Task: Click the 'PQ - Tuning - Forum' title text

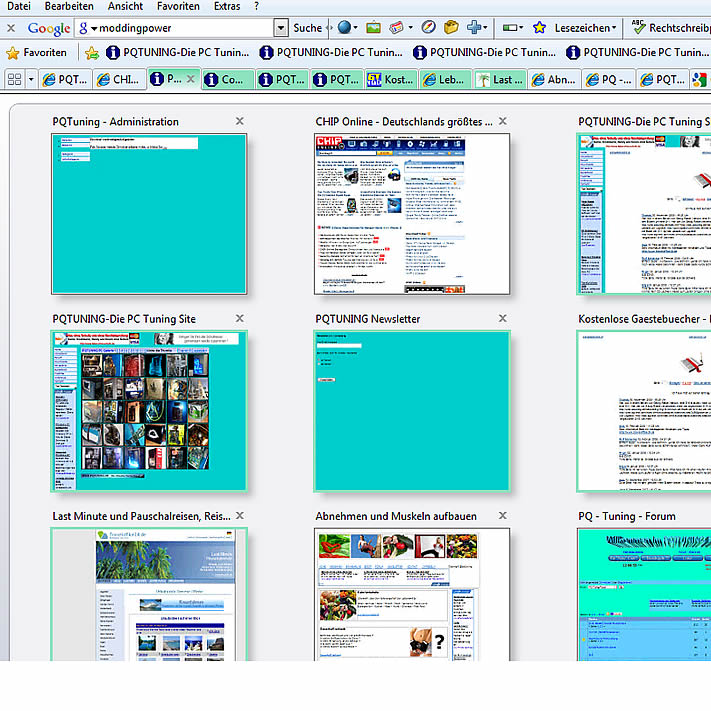Action: tap(627, 516)
